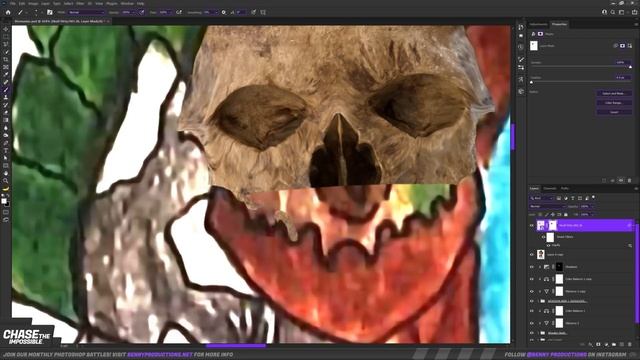The height and width of the screenshot is (360, 640).
Task: Select the Brush tool in left toolbar
Action: click(x=6, y=90)
